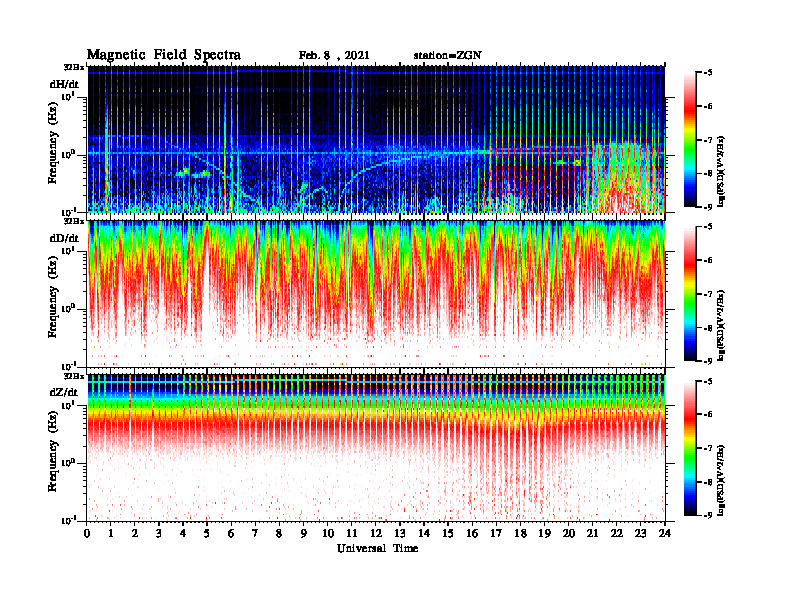Click the "-9" value on dH/dt color bar
The image size is (792, 612).
(x=708, y=208)
